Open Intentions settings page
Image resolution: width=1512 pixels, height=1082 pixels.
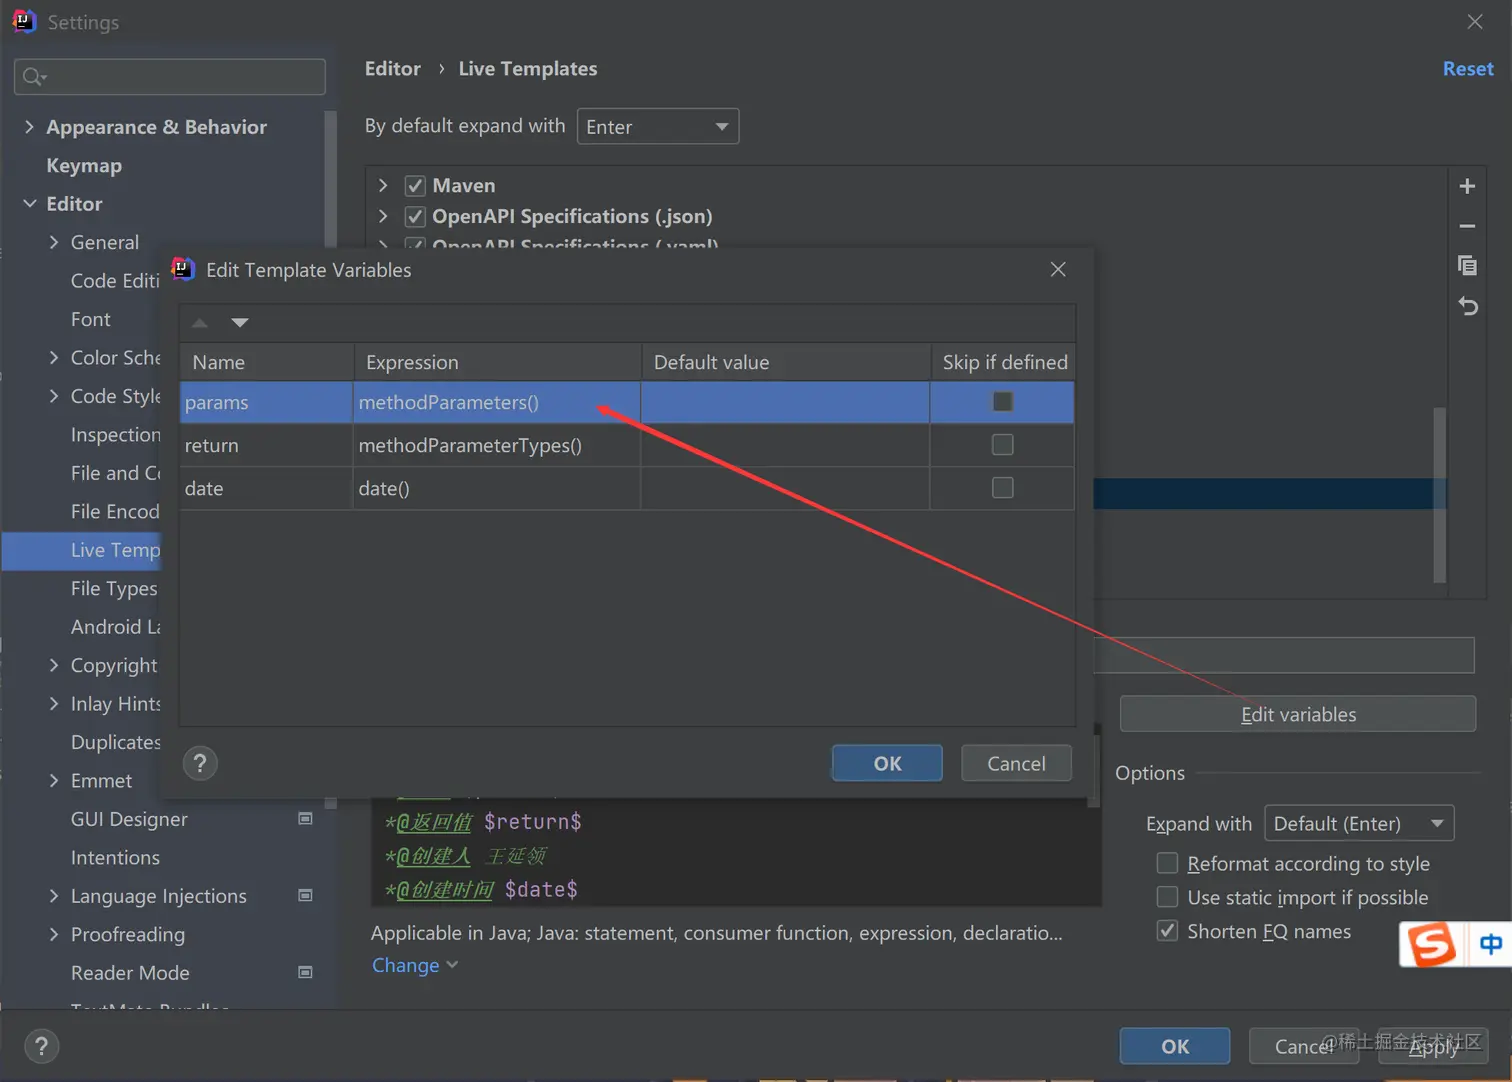pyautogui.click(x=115, y=858)
